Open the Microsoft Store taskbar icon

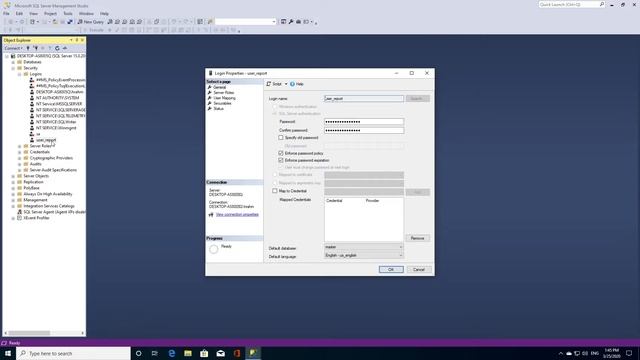point(204,353)
